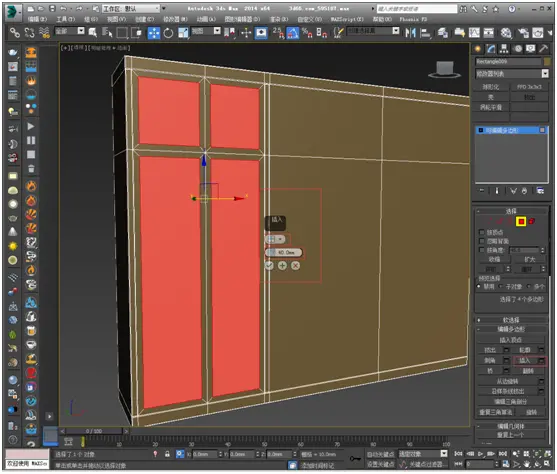557x474 pixels.
Task: Open the Extrude settings box
Action: [507, 350]
